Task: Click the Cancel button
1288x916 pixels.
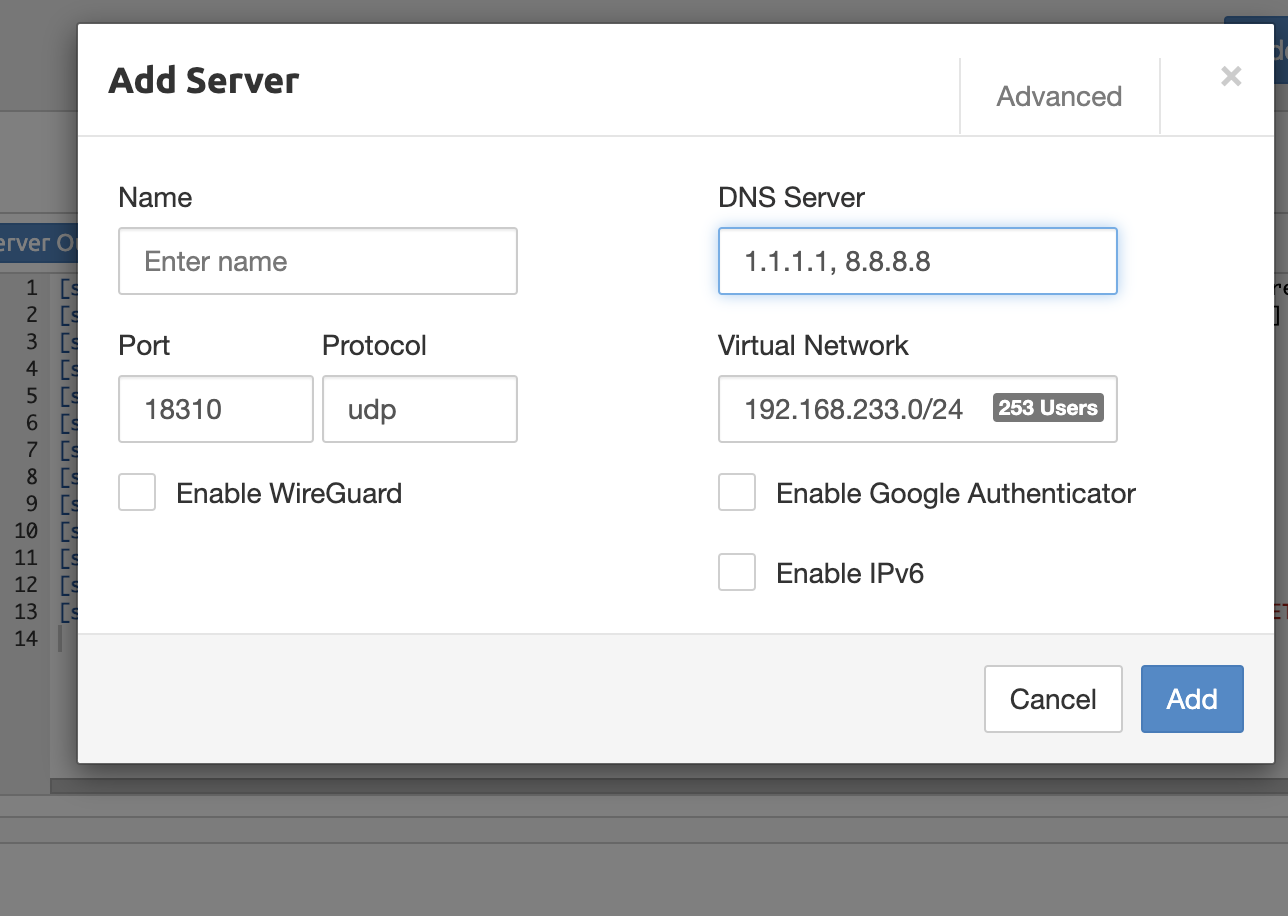Action: [x=1053, y=699]
